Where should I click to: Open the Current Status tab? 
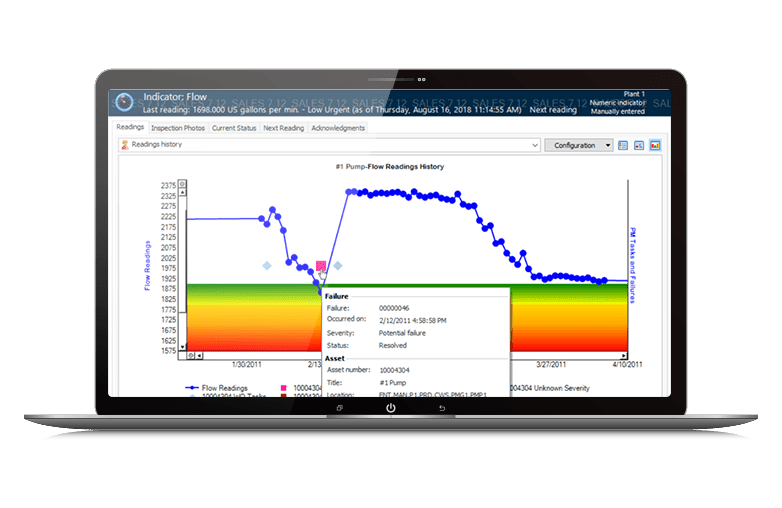[x=234, y=128]
